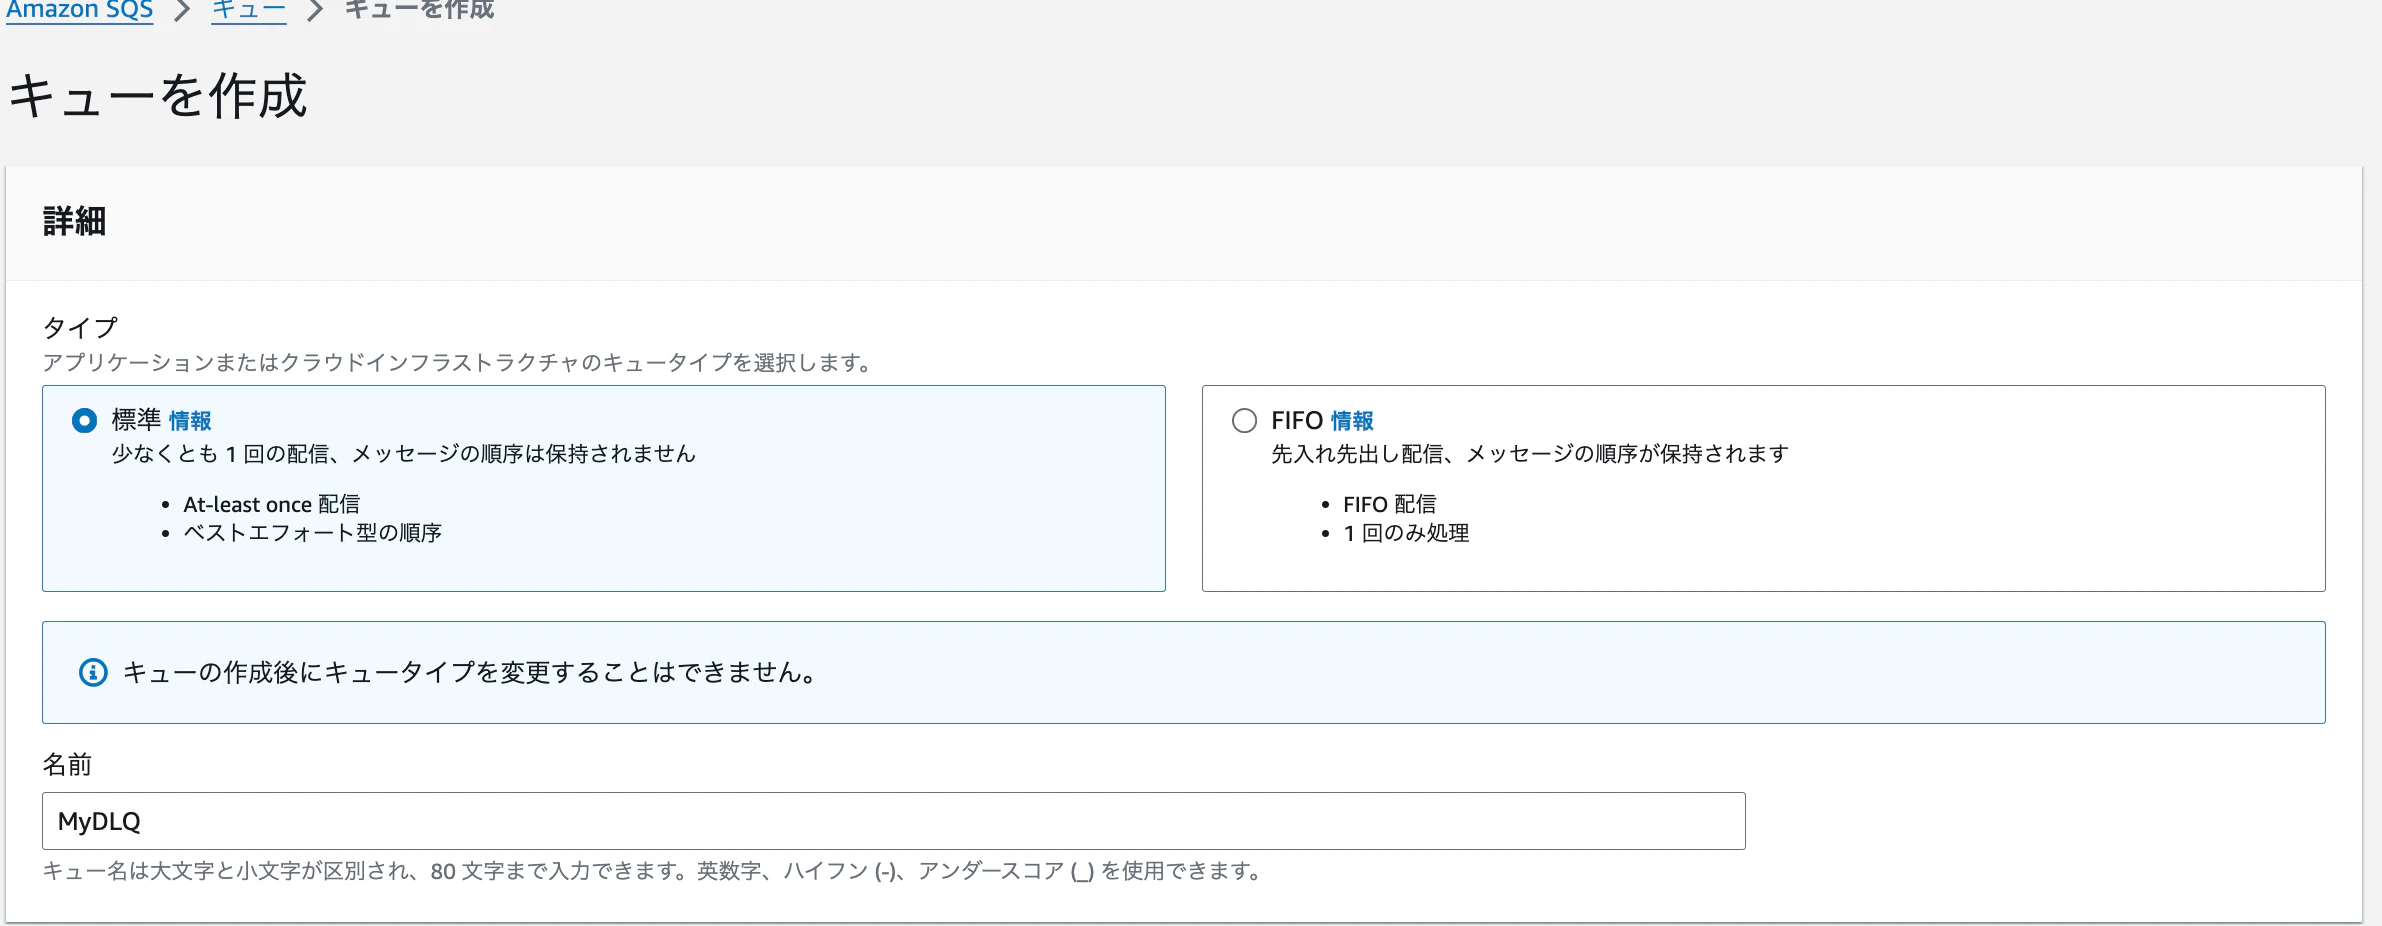Click the 詳細 section header

click(74, 221)
